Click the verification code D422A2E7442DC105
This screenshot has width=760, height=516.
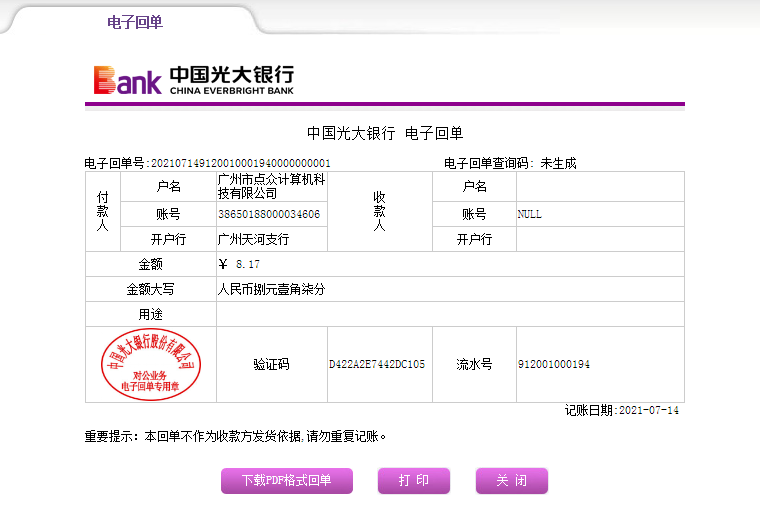[377, 364]
